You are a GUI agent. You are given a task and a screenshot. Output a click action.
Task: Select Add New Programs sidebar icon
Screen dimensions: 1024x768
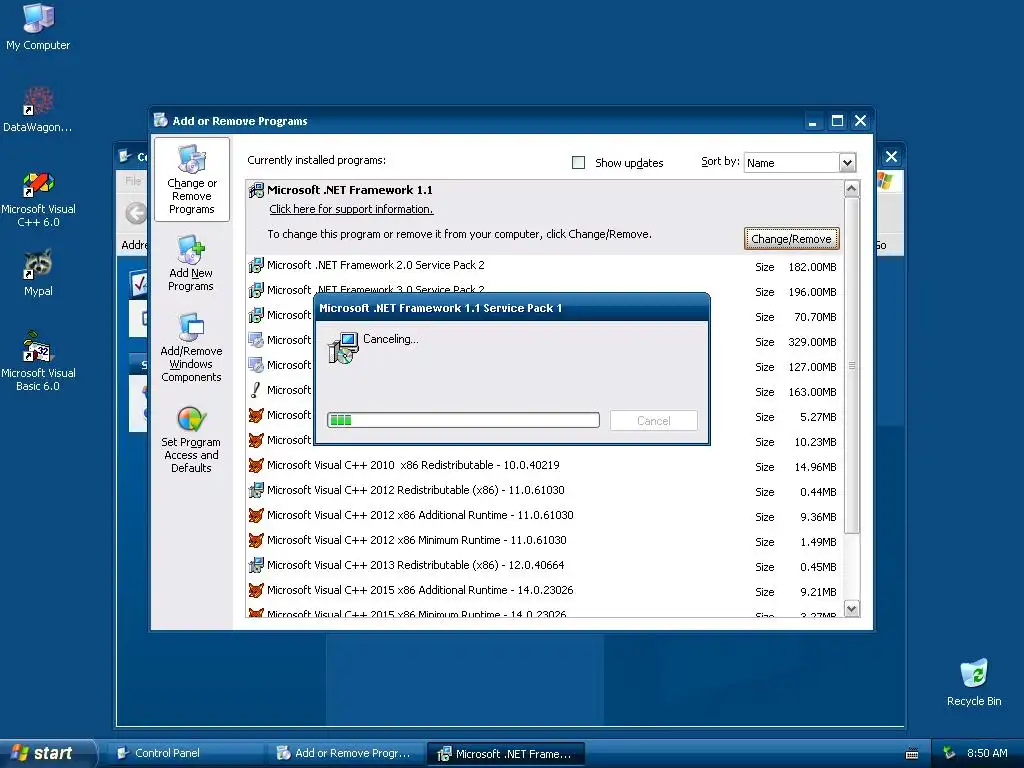[x=191, y=263]
